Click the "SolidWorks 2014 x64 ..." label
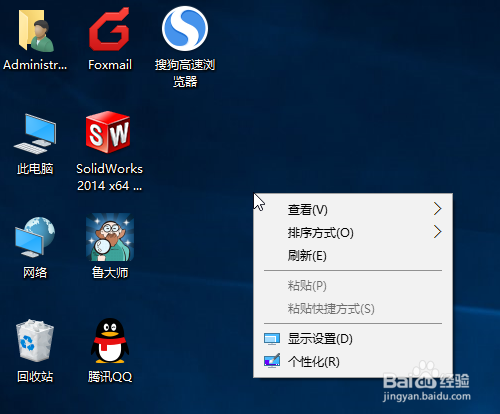The width and height of the screenshot is (500, 414). point(110,177)
